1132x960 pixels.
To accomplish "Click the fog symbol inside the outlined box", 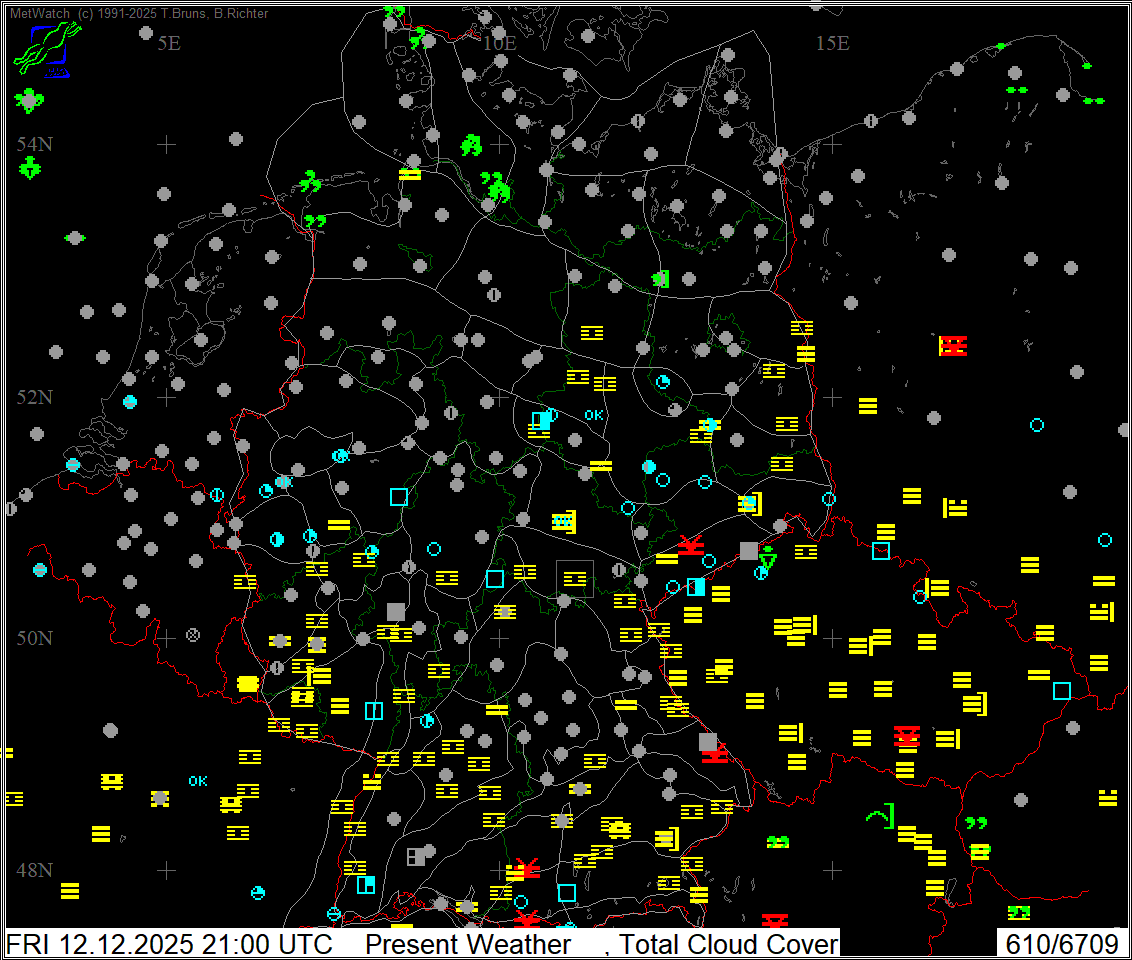I will (574, 578).
